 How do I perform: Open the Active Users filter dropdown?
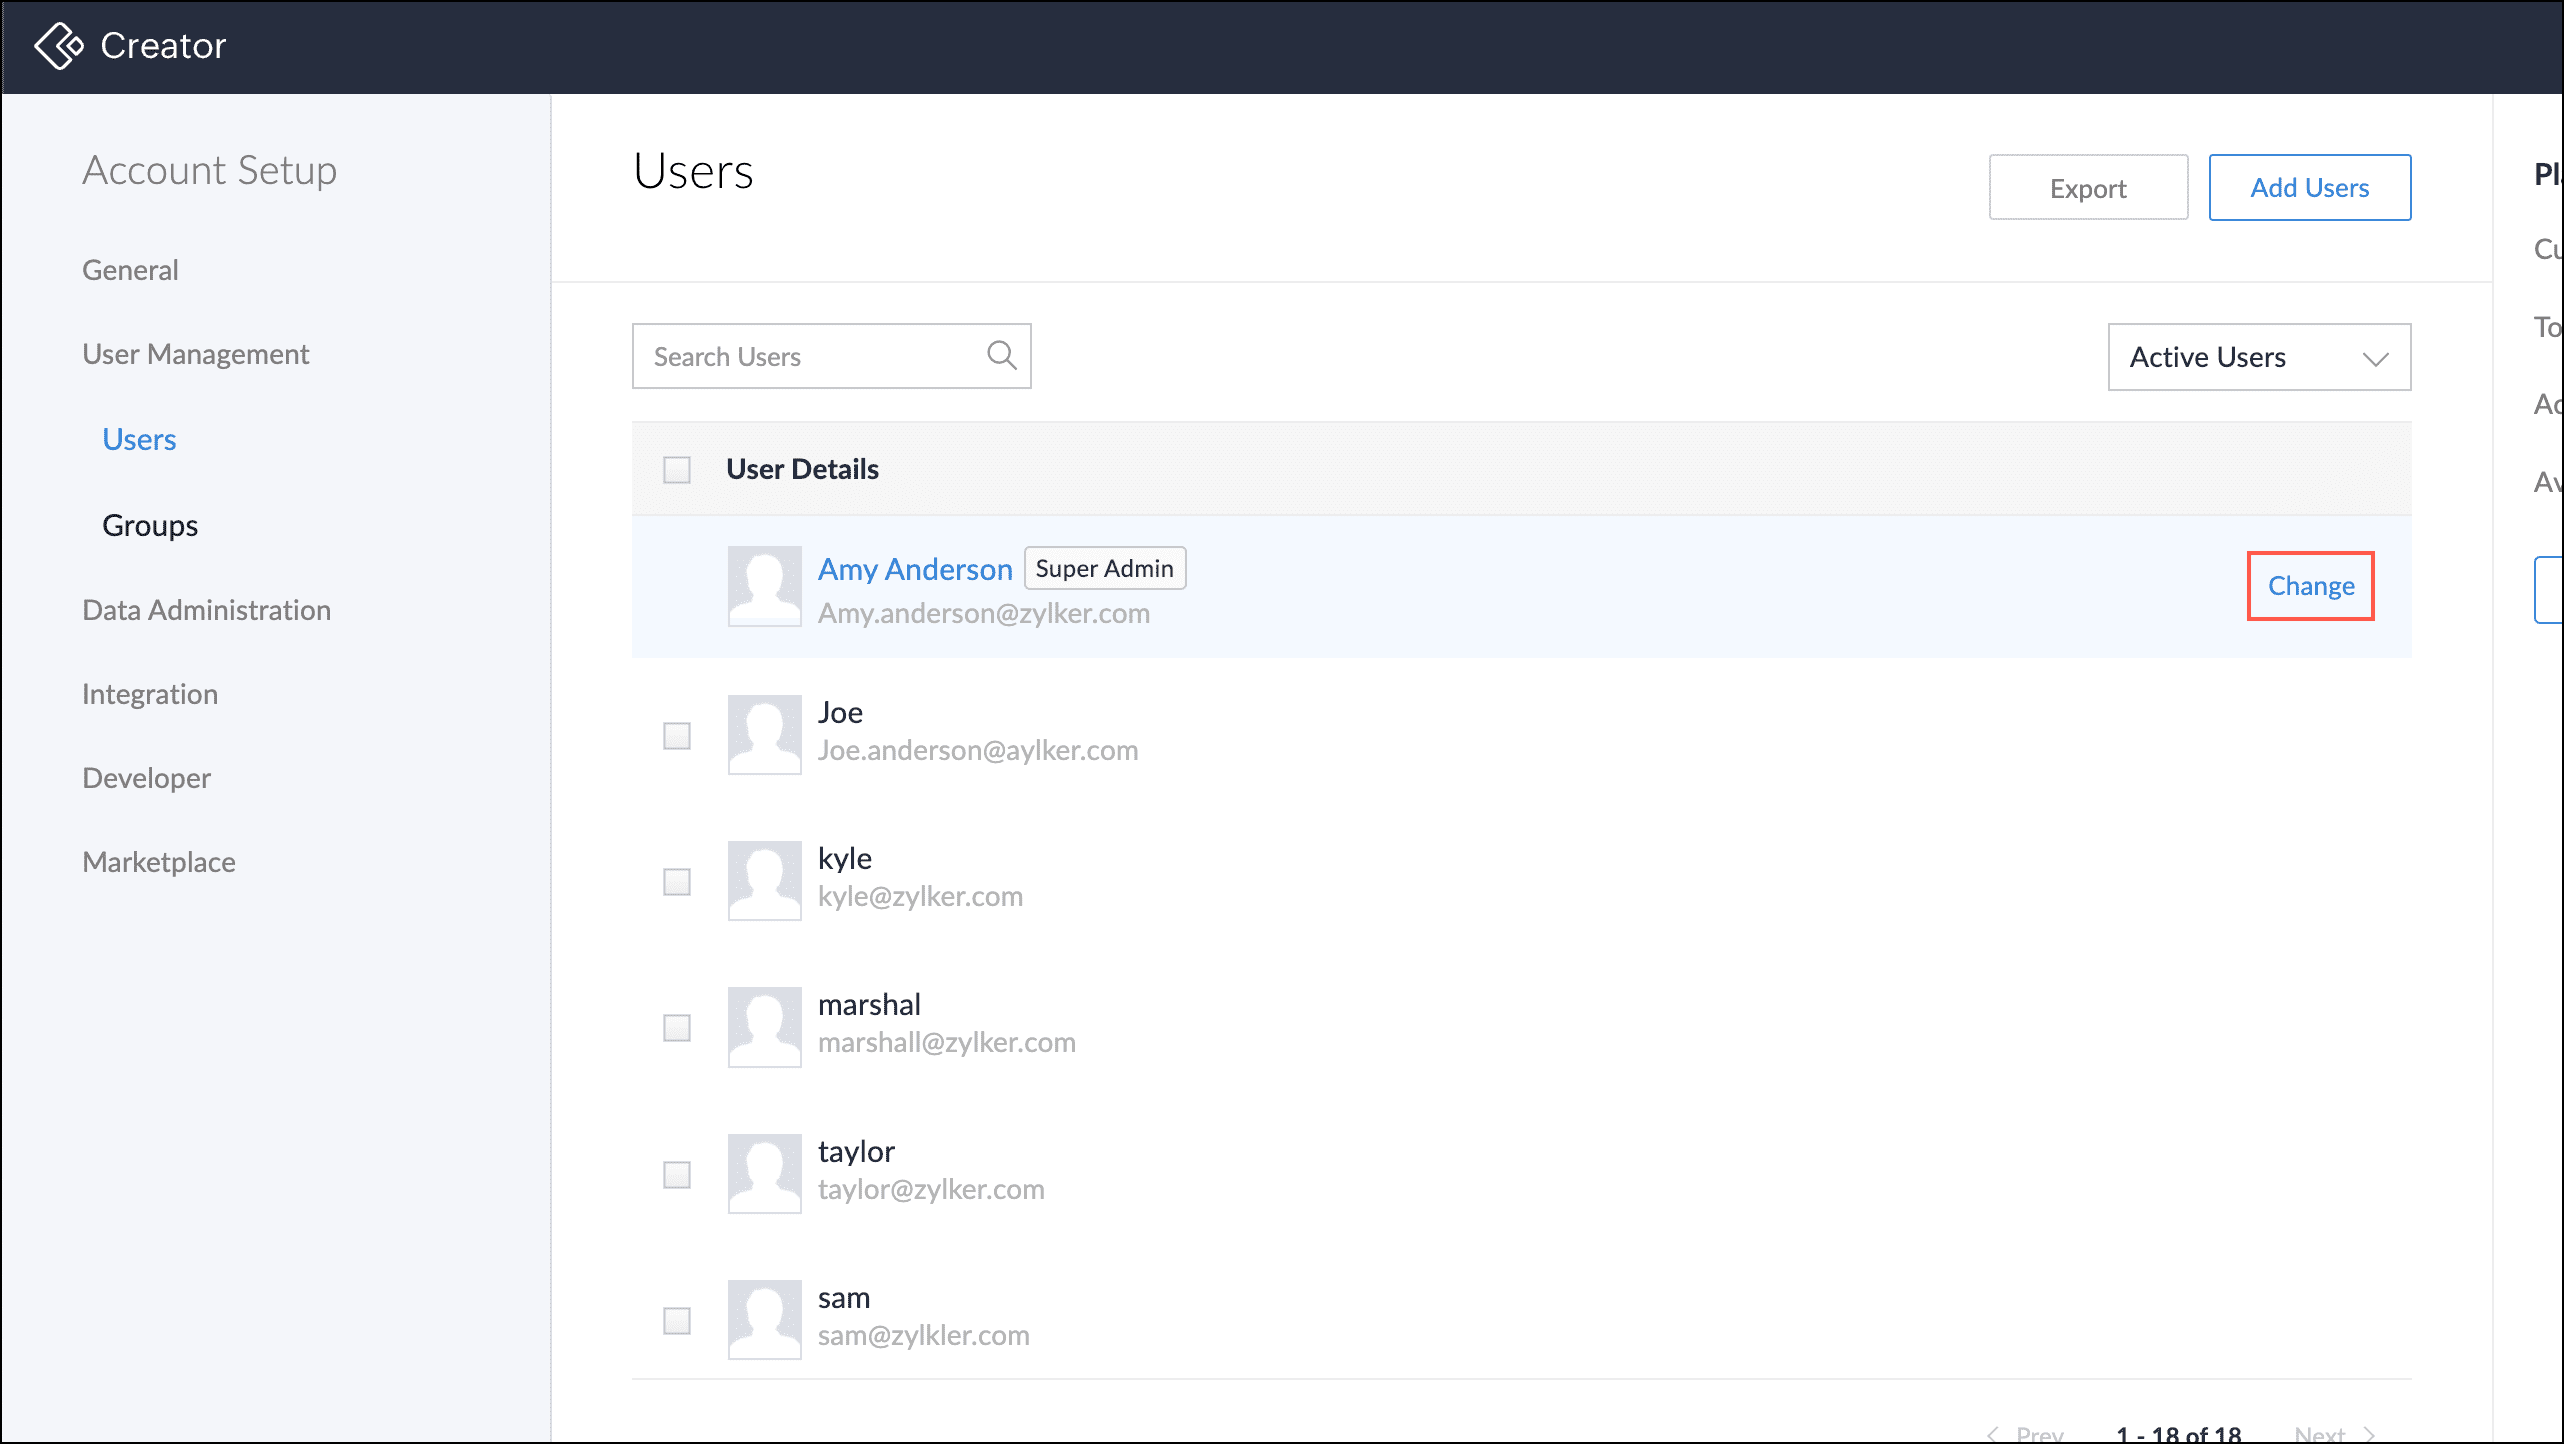[x=2258, y=357]
